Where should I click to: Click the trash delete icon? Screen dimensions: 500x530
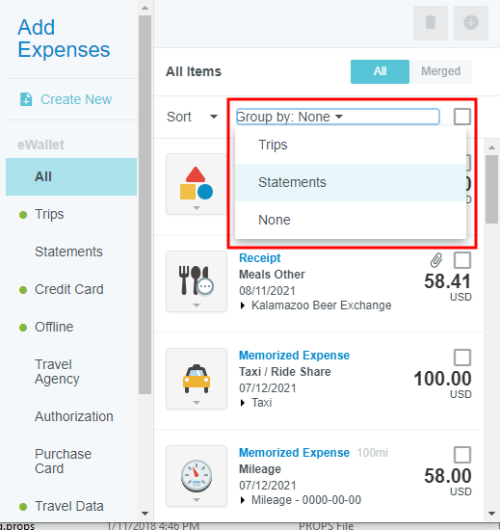click(x=430, y=23)
